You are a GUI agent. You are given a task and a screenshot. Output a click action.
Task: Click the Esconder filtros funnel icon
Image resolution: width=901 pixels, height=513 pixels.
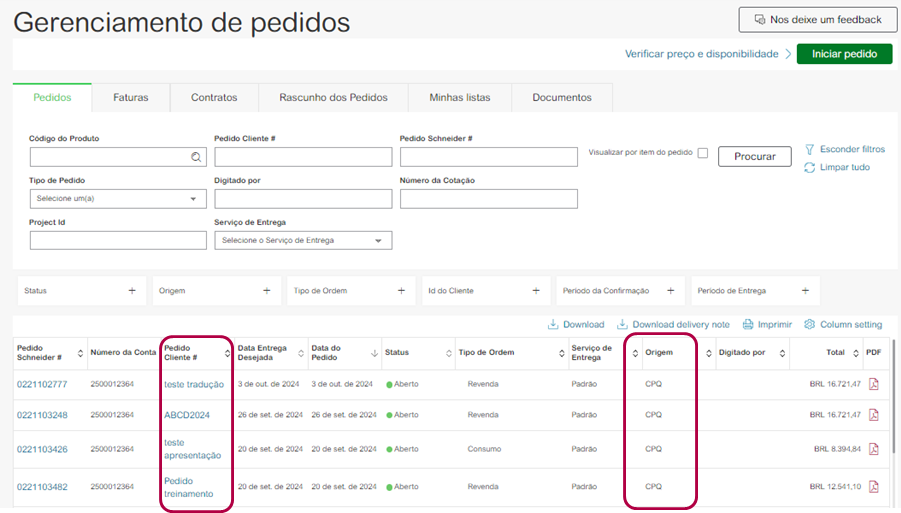[x=810, y=149]
